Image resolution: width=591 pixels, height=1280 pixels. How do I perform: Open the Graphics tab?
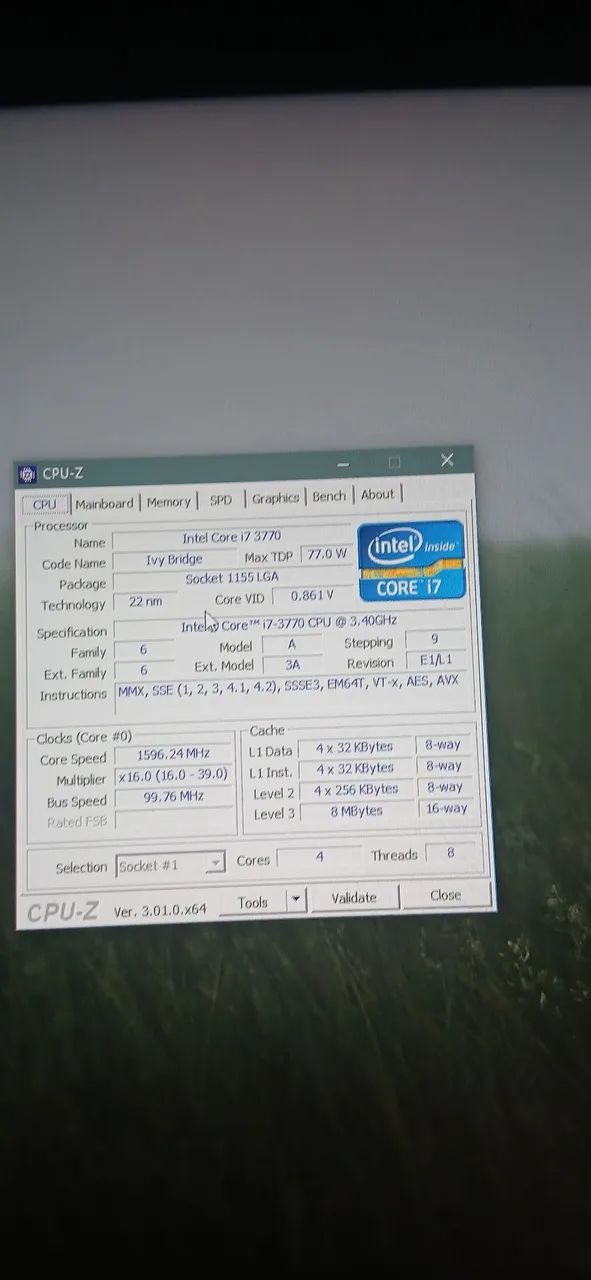[275, 498]
